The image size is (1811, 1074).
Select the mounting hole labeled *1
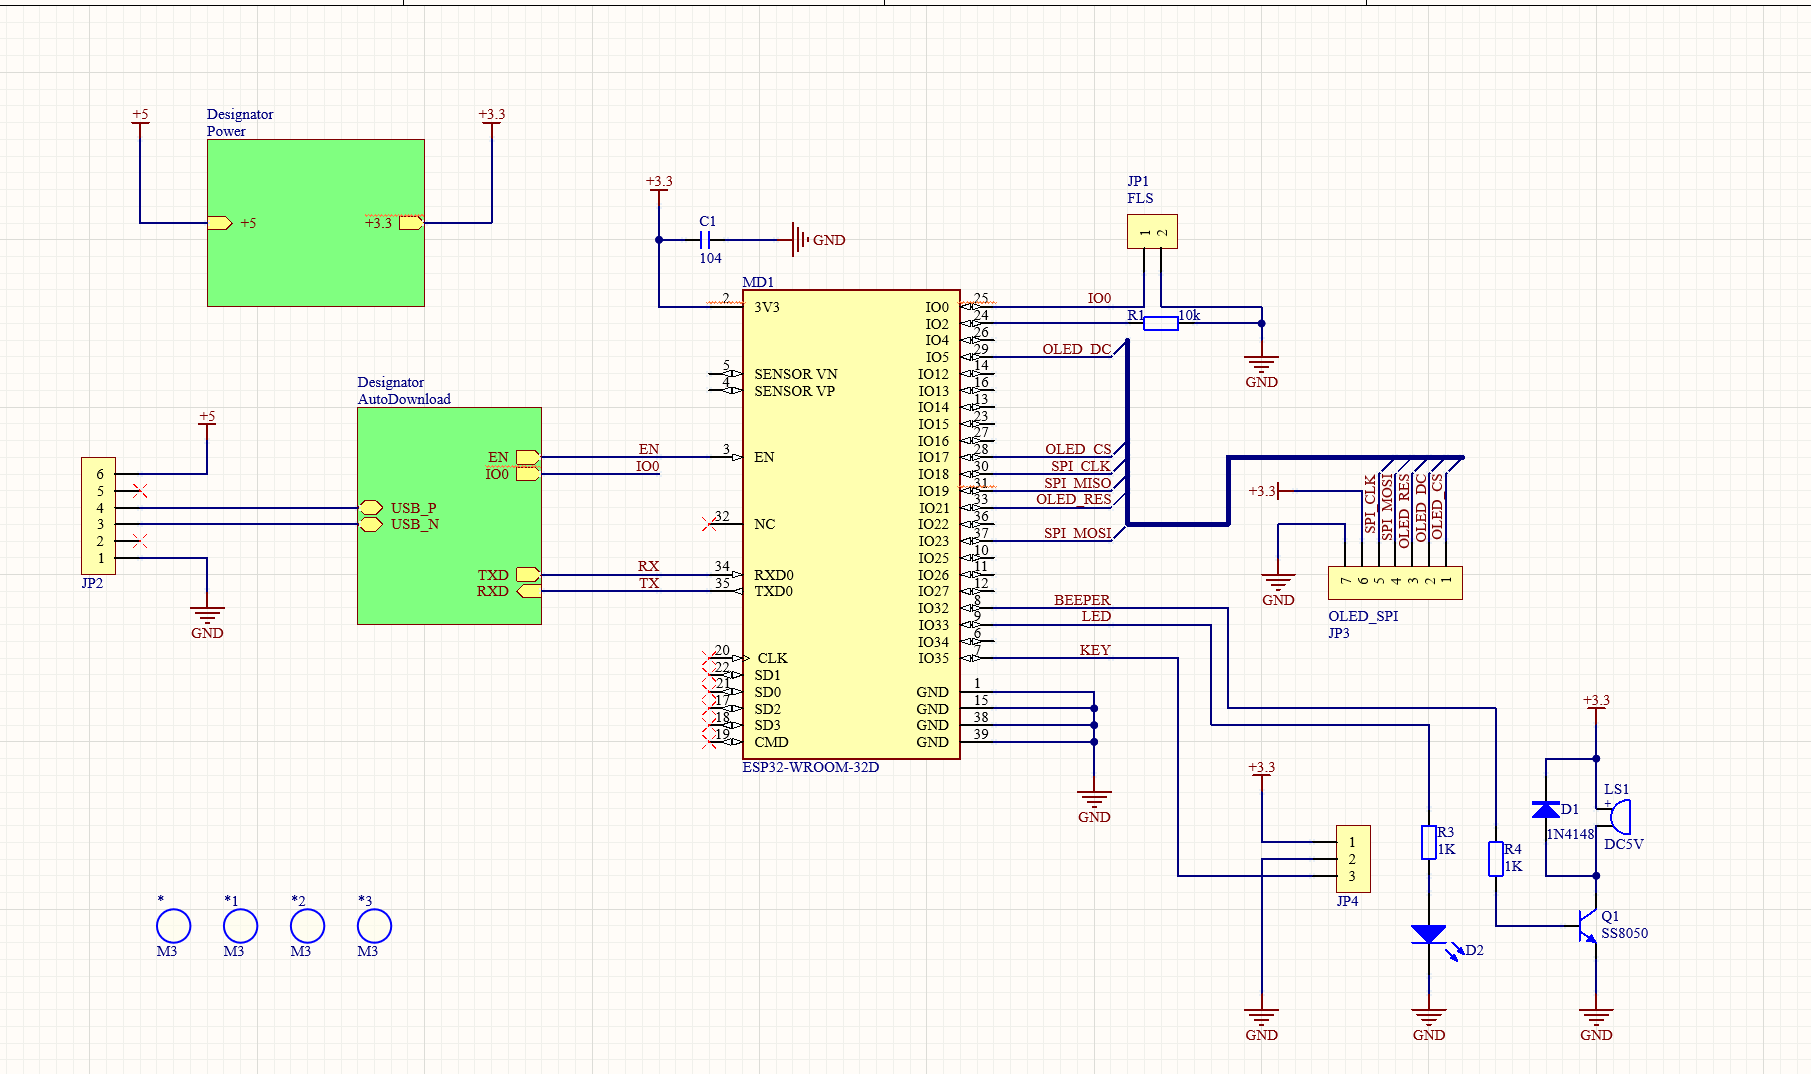pyautogui.click(x=240, y=926)
